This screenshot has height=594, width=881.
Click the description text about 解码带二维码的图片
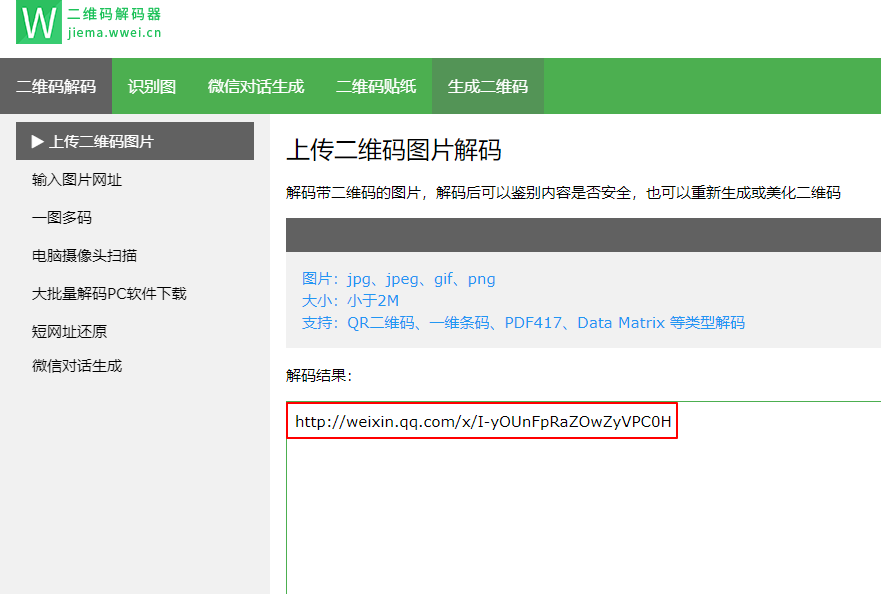tap(563, 193)
